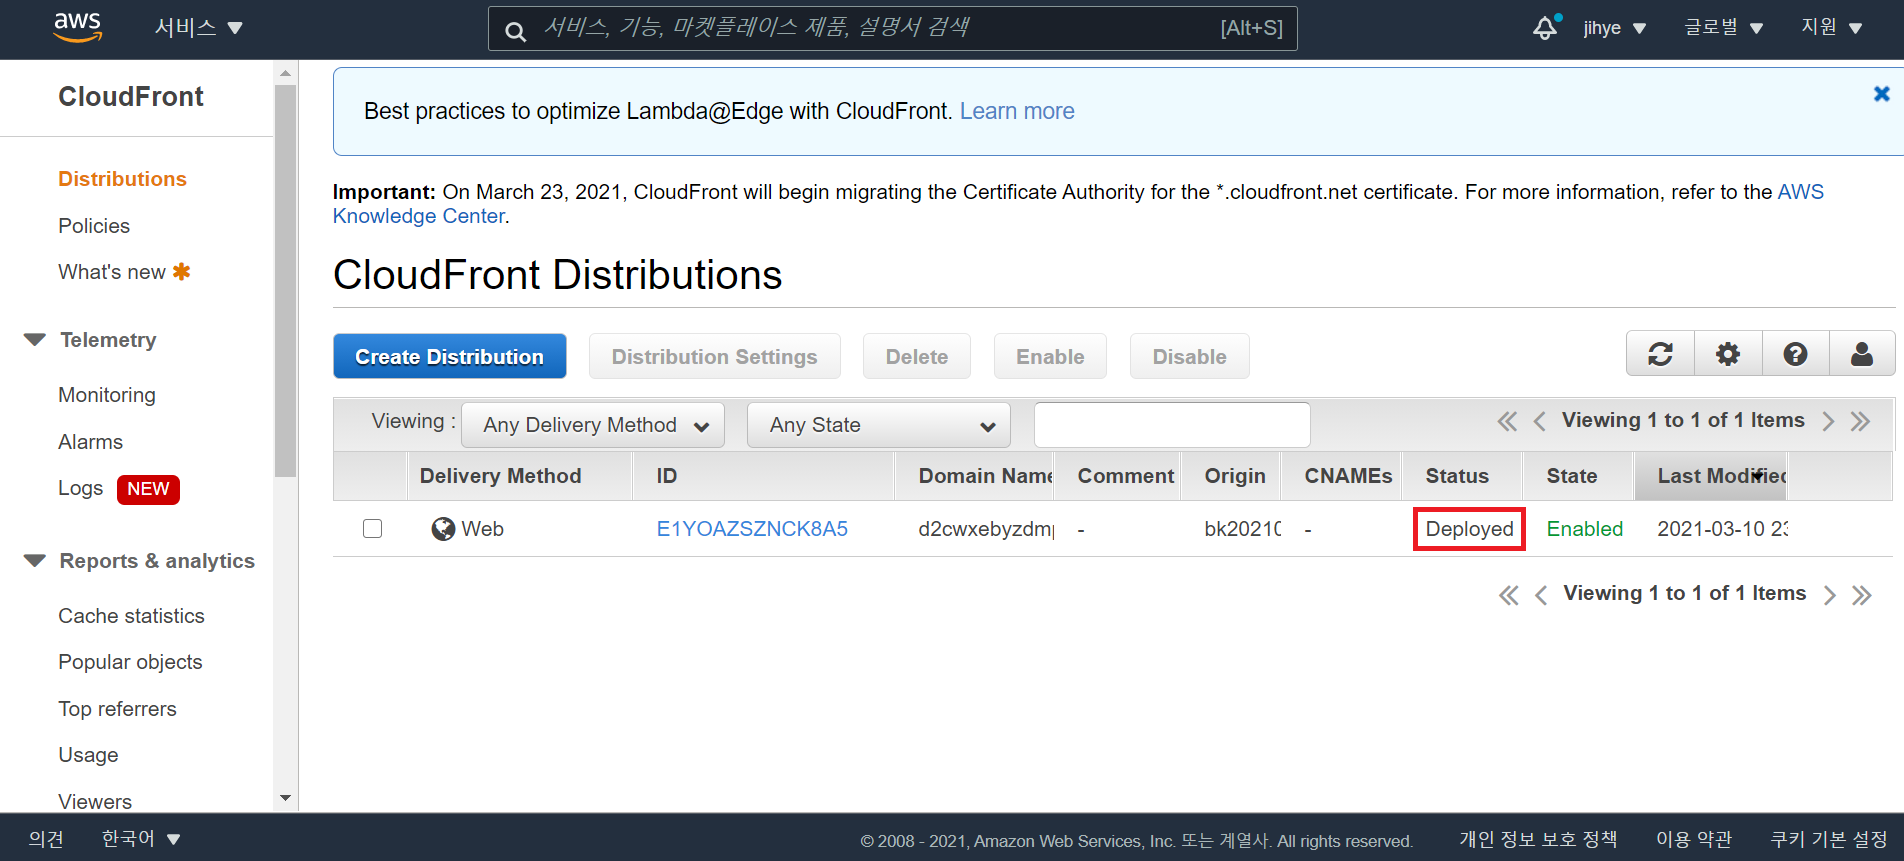1904x861 pixels.
Task: Click the Web globe icon in row
Action: (443, 529)
